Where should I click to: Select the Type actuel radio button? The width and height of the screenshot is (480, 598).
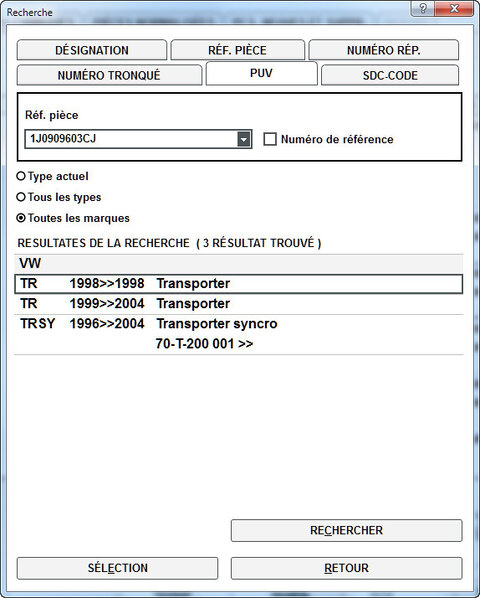point(21,176)
